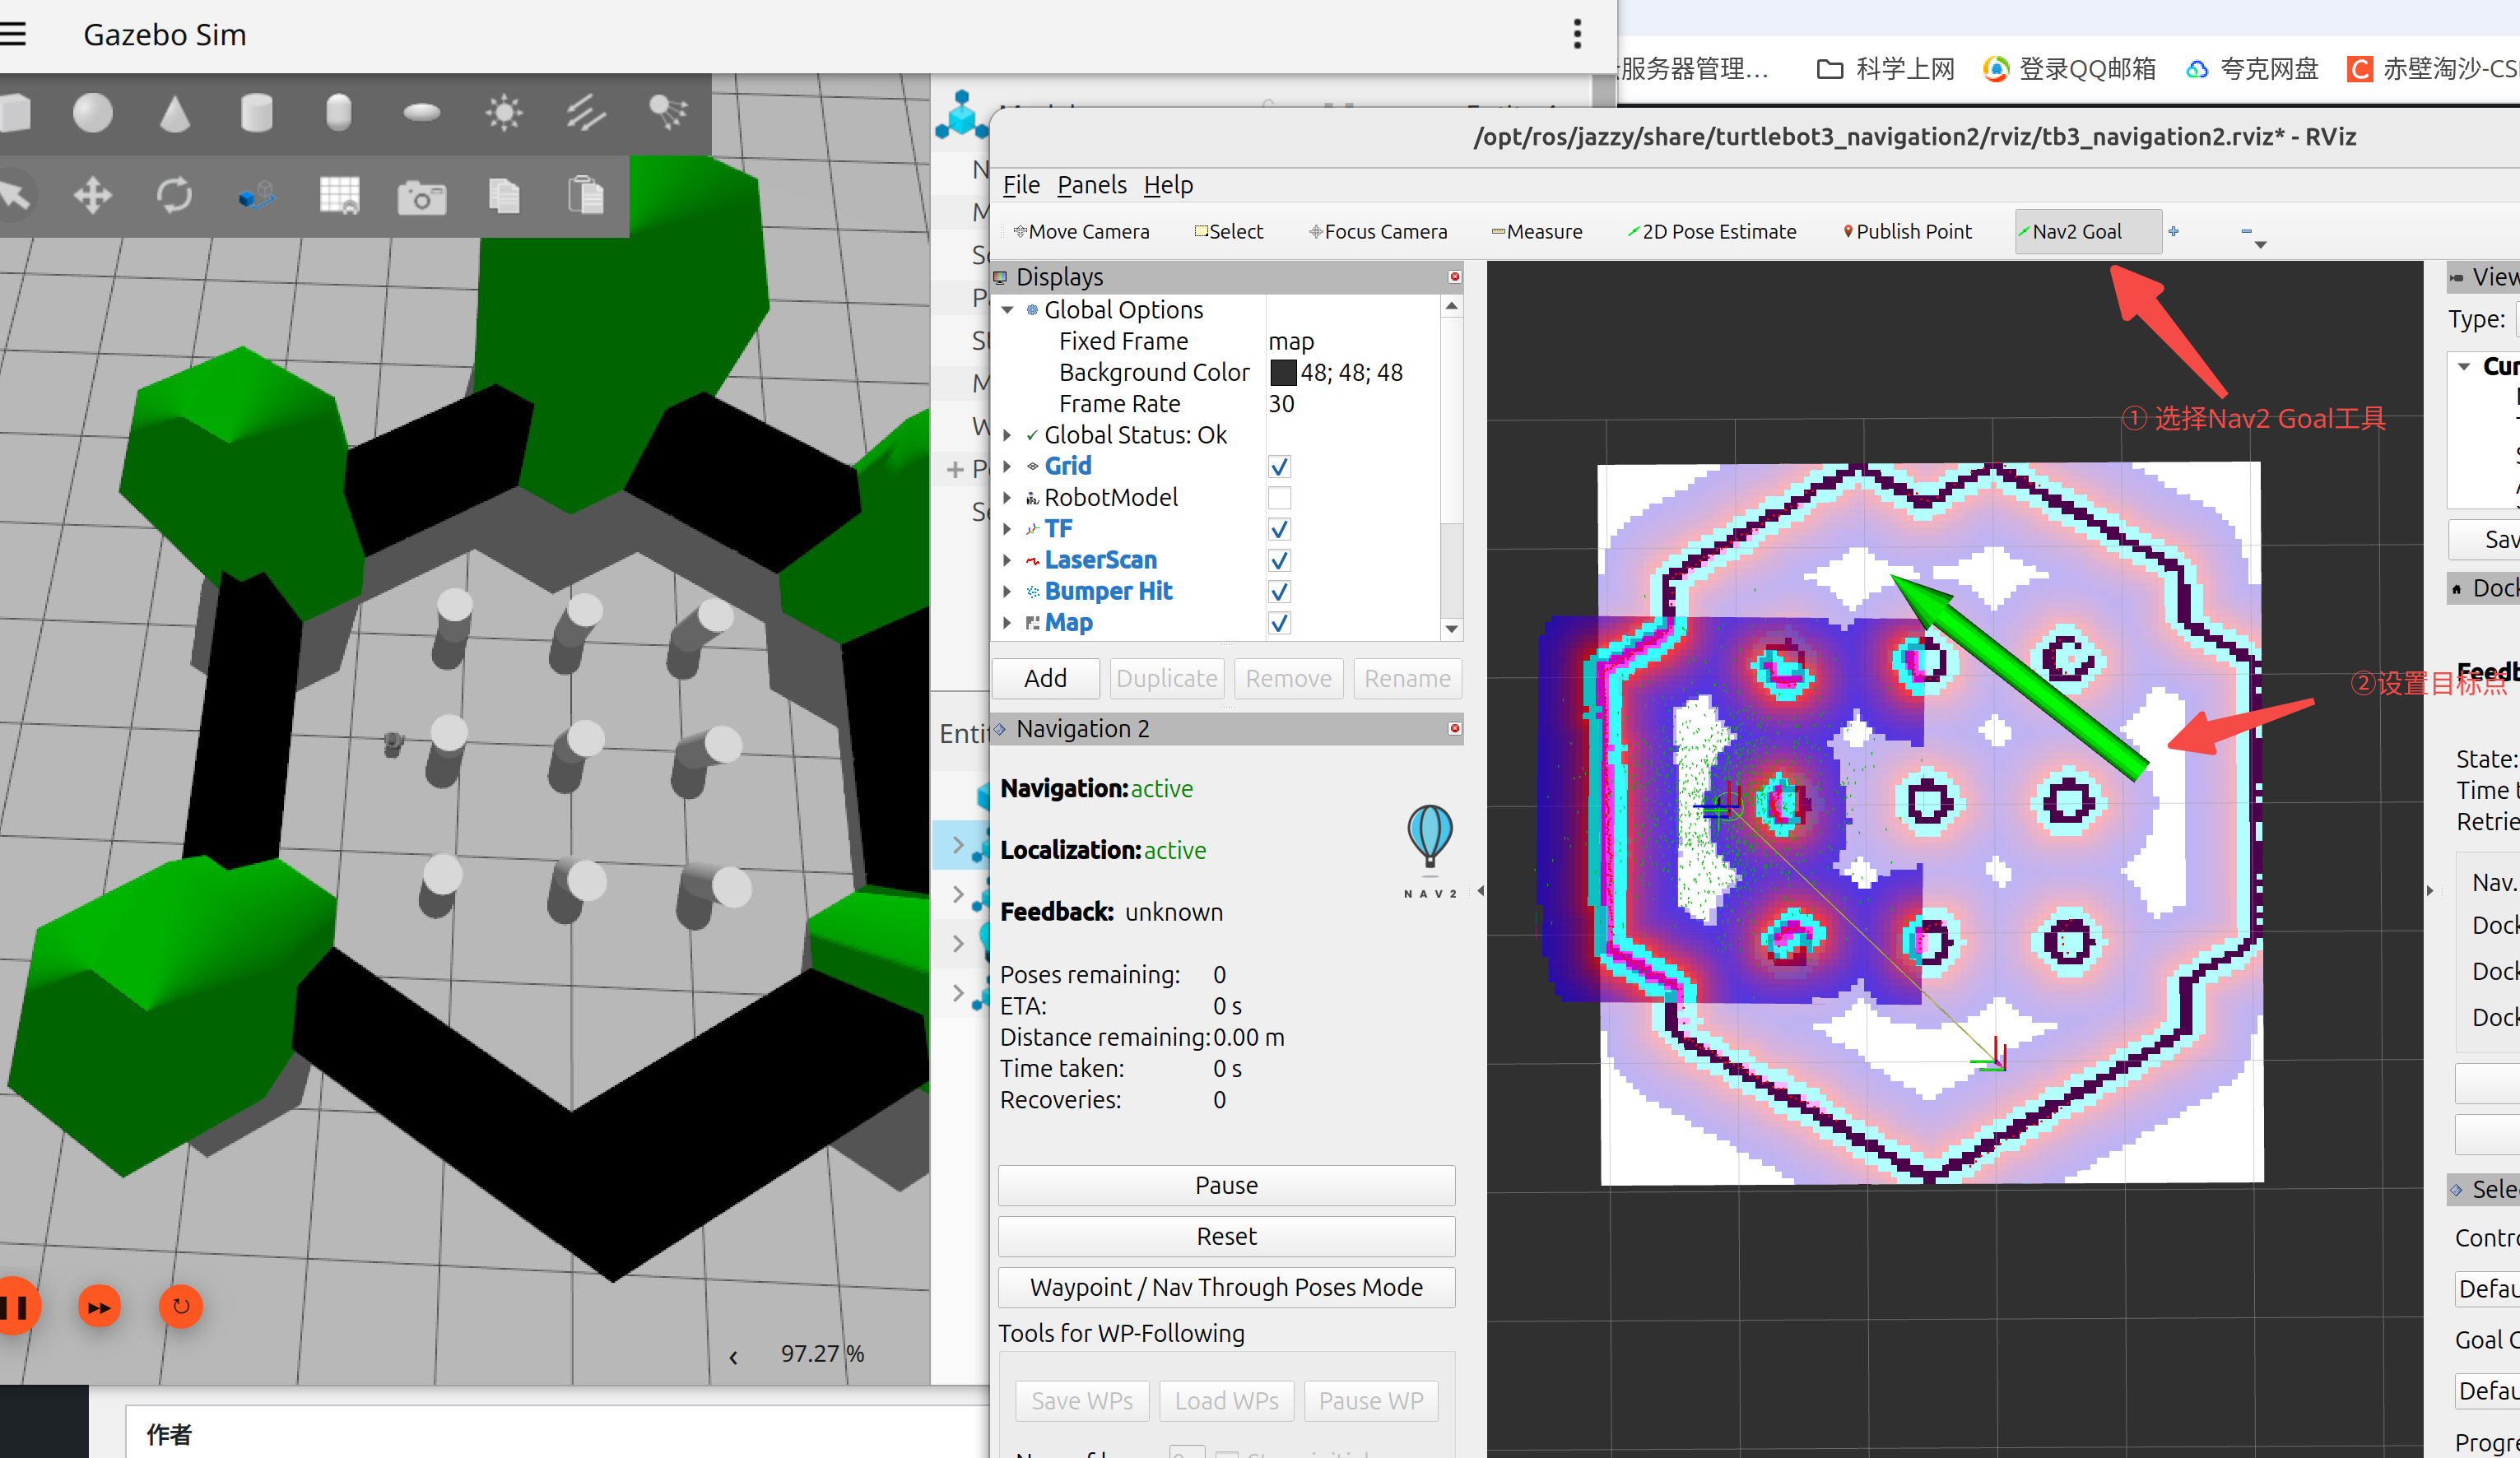Screen dimensions: 2520x1458
Task: Toggle the Bumper Hit display checkbox
Action: pyautogui.click(x=1279, y=592)
